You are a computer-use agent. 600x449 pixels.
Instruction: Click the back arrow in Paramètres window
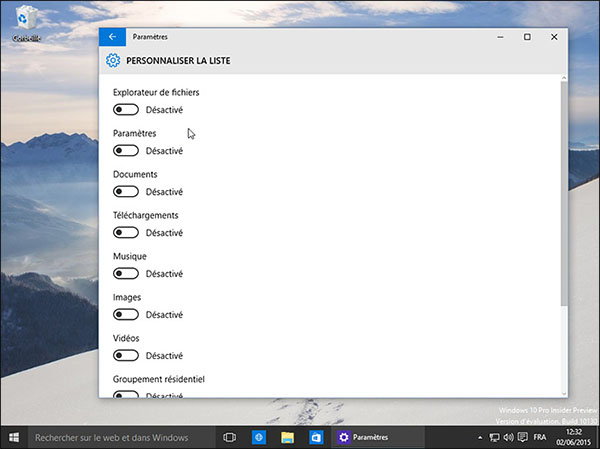pos(112,37)
